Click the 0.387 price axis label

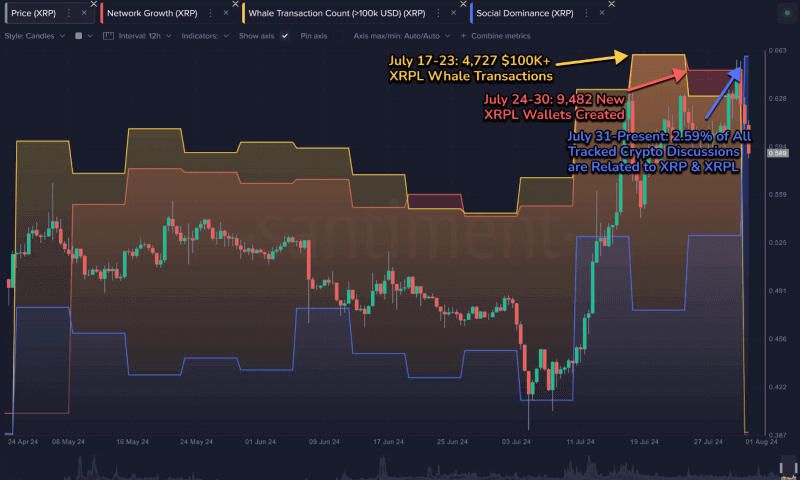[x=777, y=435]
